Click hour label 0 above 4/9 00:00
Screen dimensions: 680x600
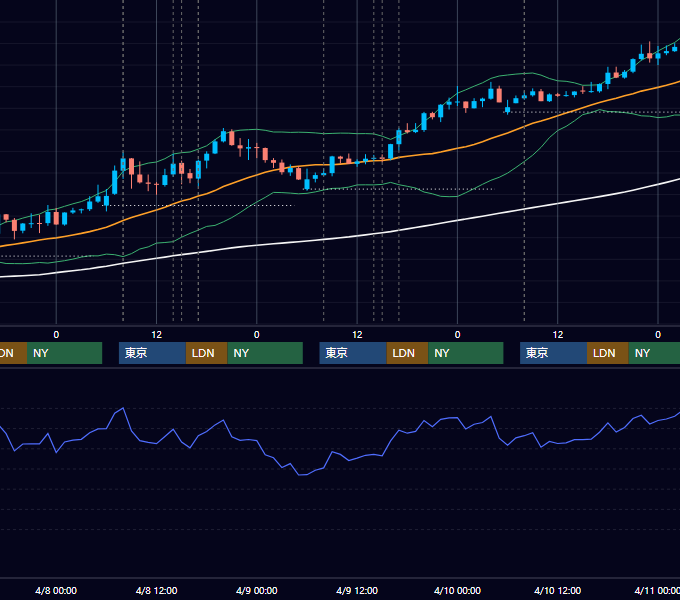point(257,334)
